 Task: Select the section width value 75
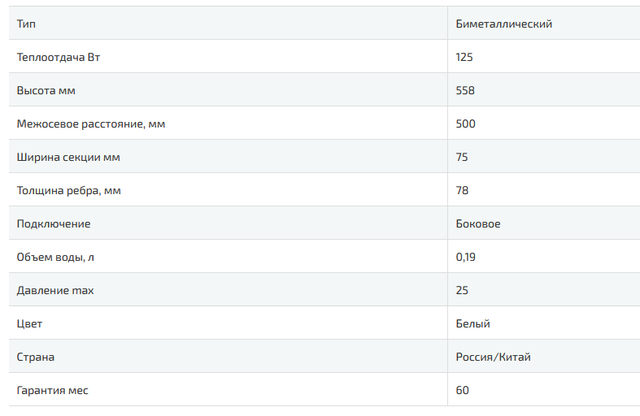coord(461,157)
